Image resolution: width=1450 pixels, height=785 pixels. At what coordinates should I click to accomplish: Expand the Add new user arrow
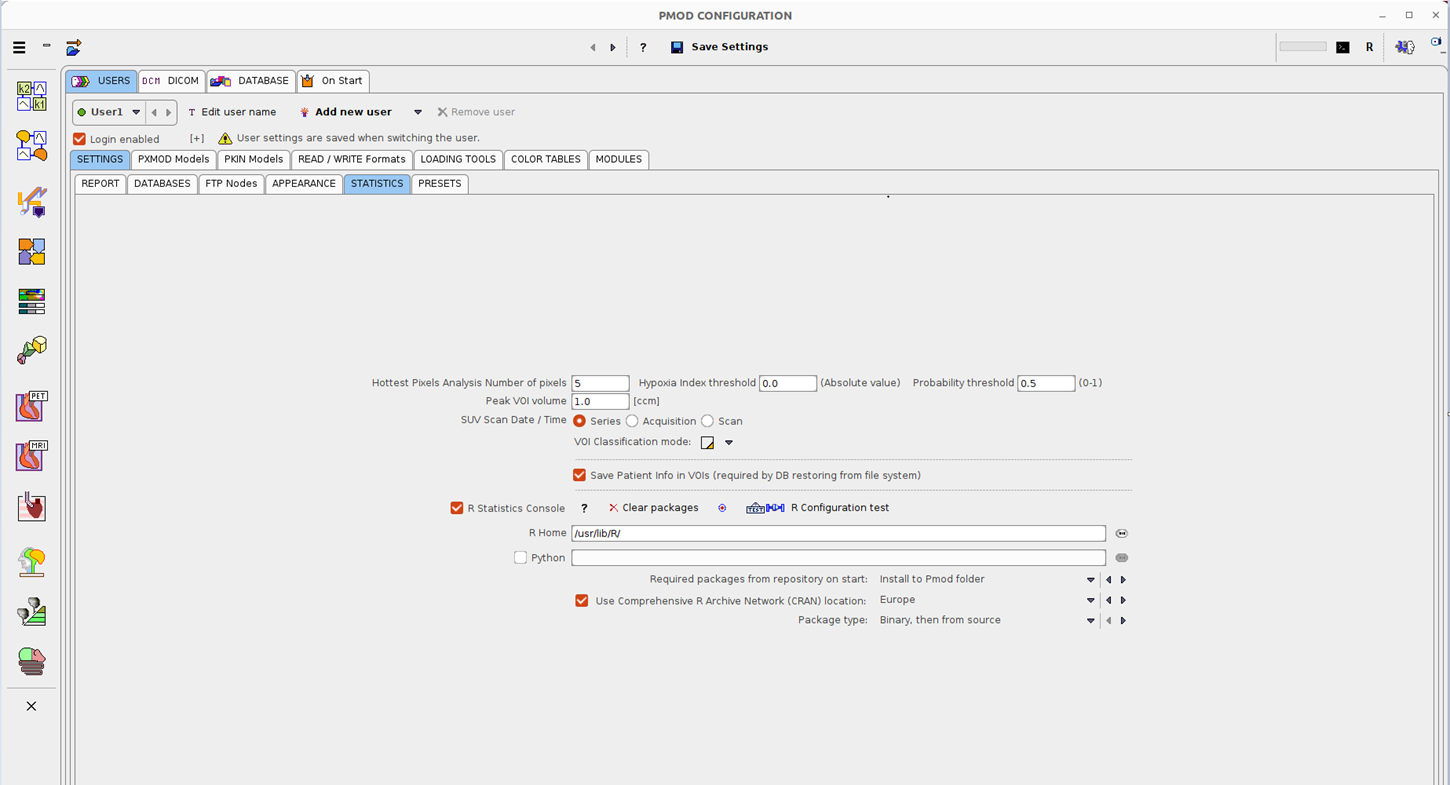(x=418, y=112)
